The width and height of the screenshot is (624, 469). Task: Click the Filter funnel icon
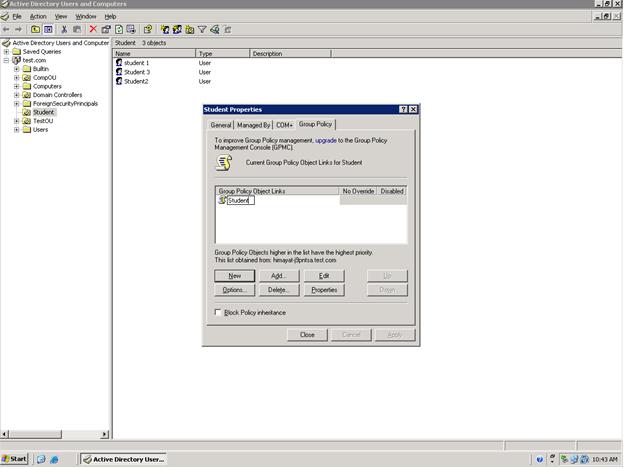click(x=202, y=29)
